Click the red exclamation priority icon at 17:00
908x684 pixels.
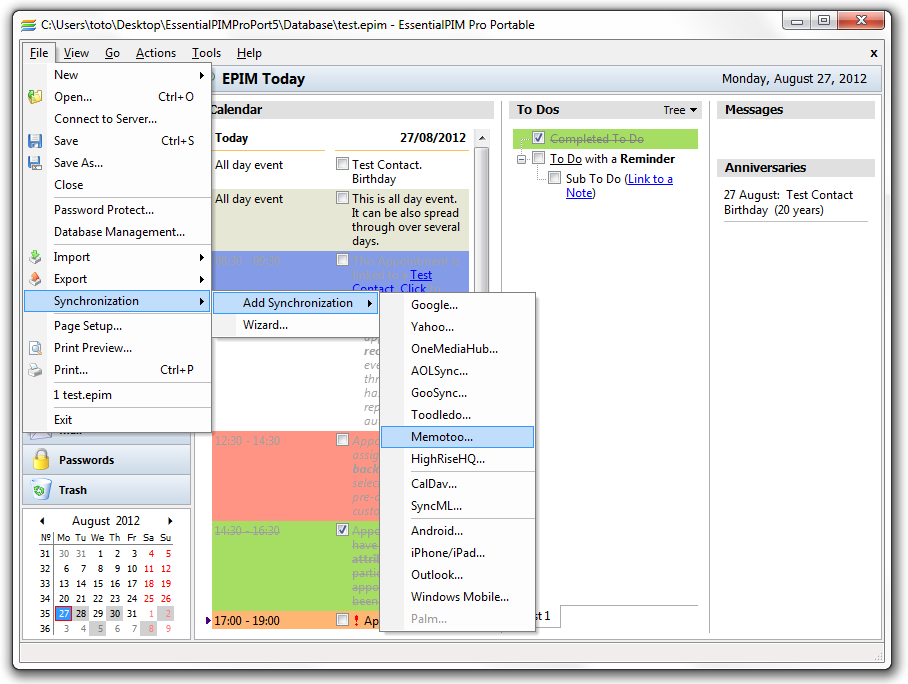[356, 620]
